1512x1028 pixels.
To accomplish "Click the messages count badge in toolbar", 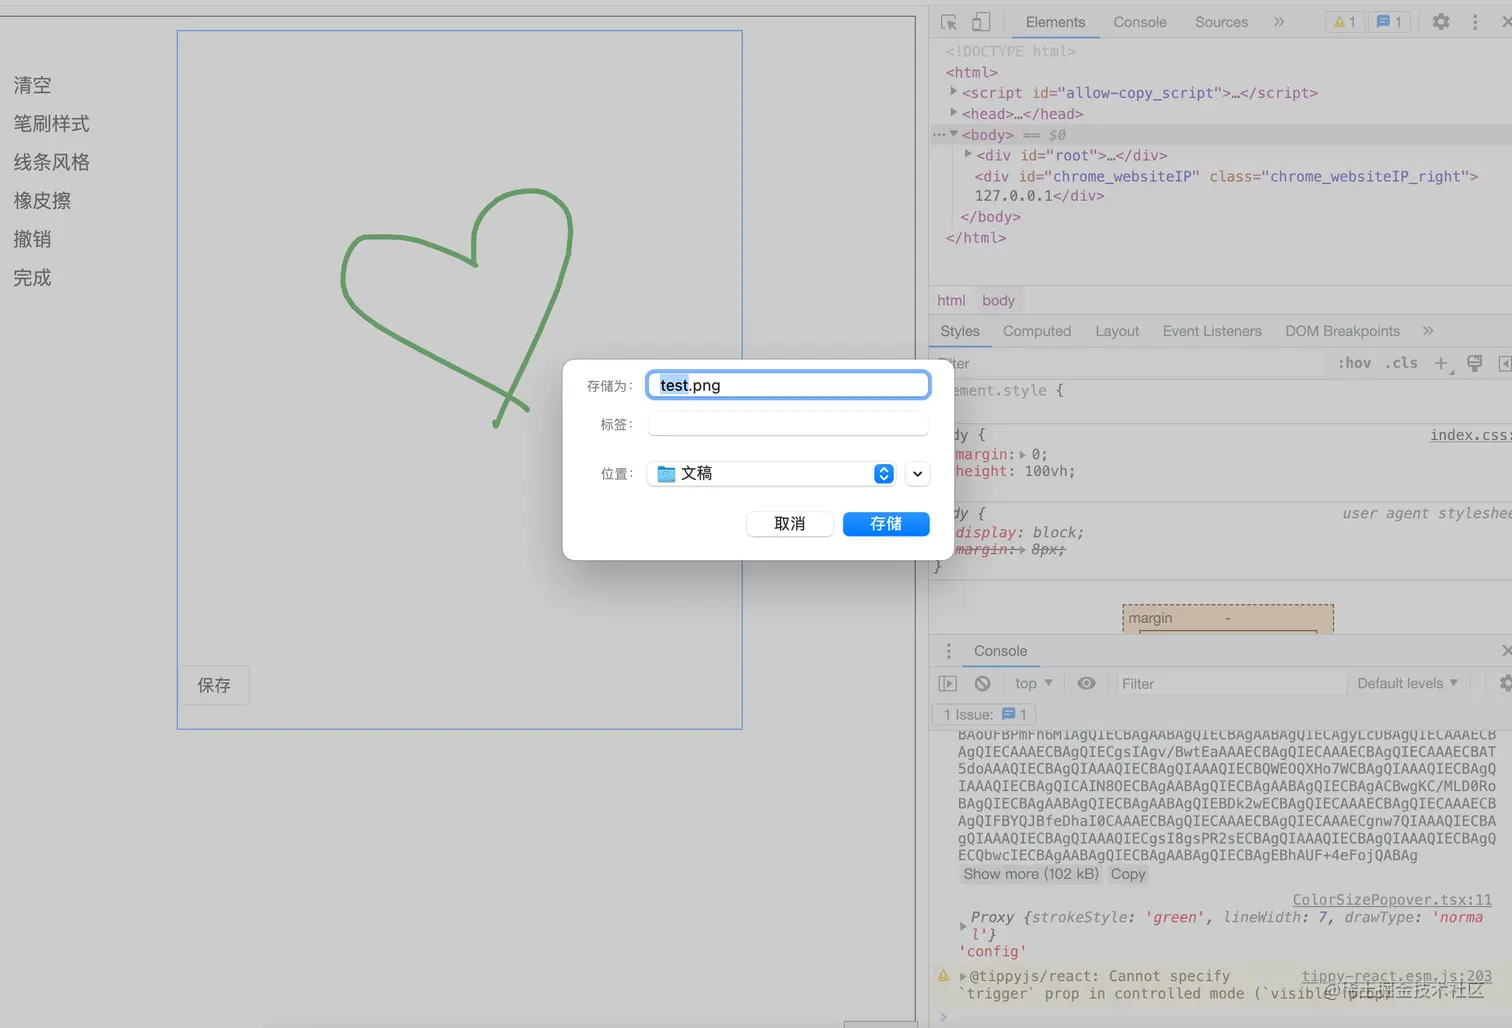I will point(1389,22).
